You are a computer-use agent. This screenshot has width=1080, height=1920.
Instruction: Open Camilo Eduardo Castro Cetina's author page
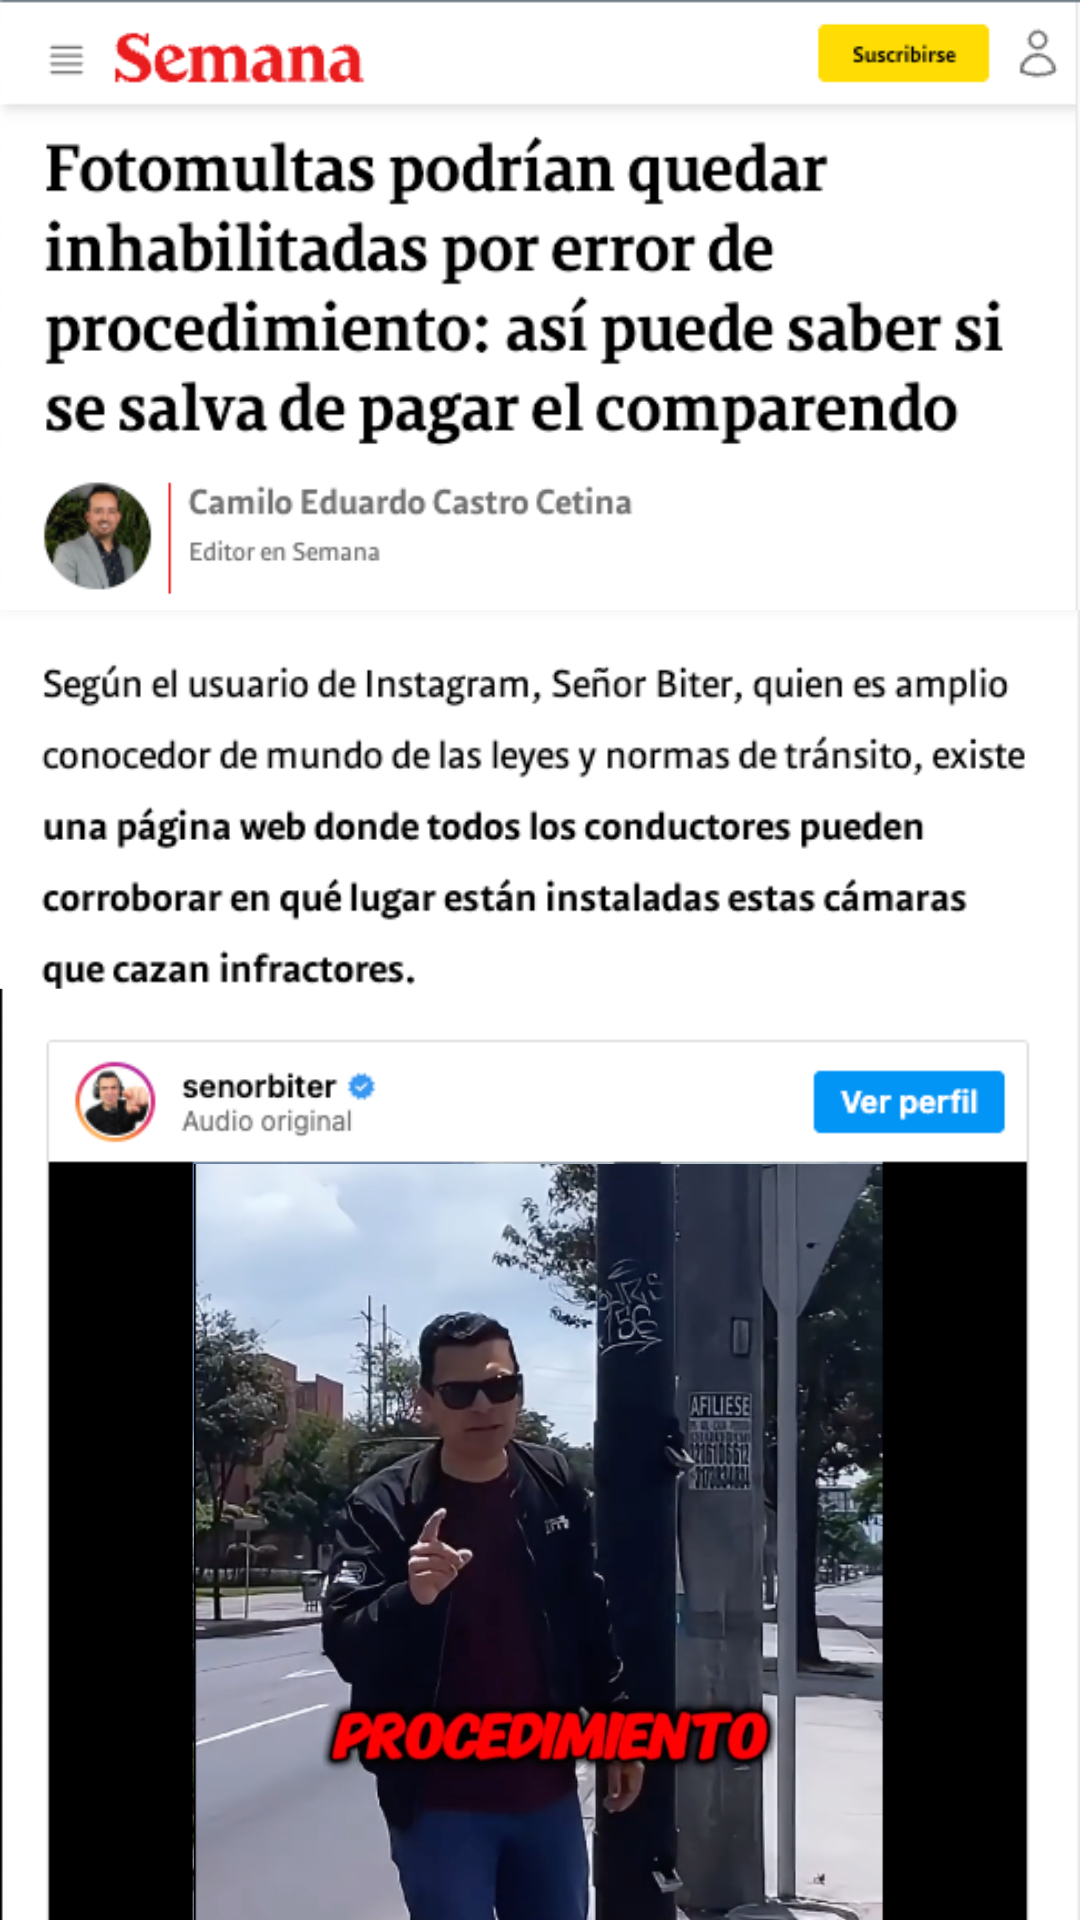[410, 502]
